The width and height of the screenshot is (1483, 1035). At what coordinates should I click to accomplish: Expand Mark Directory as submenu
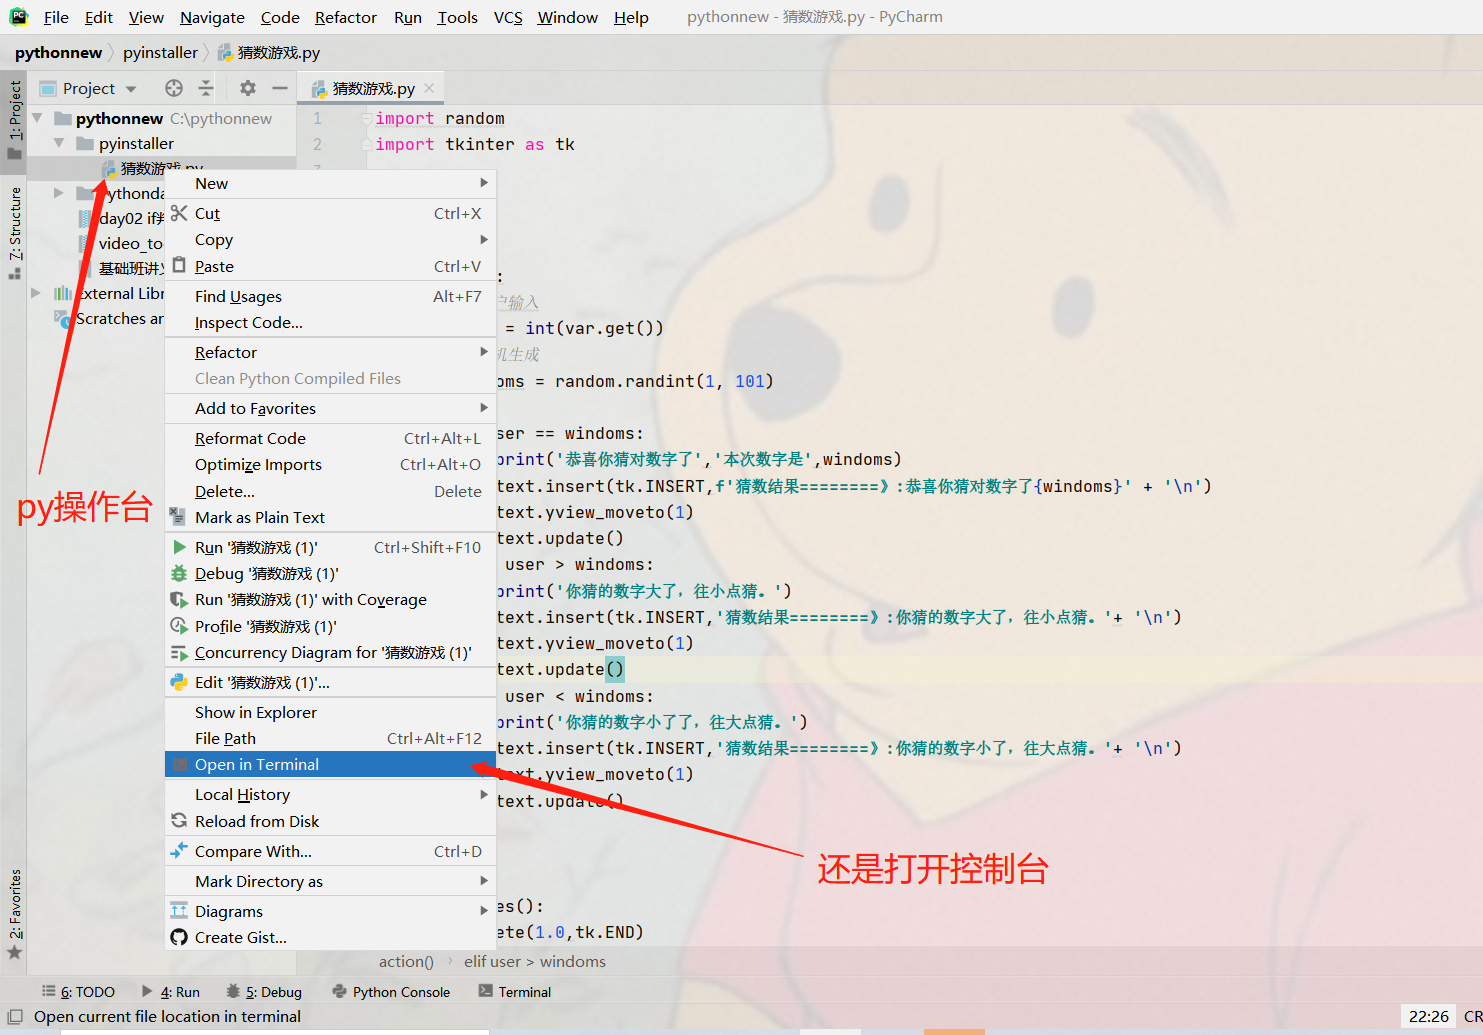tap(484, 881)
